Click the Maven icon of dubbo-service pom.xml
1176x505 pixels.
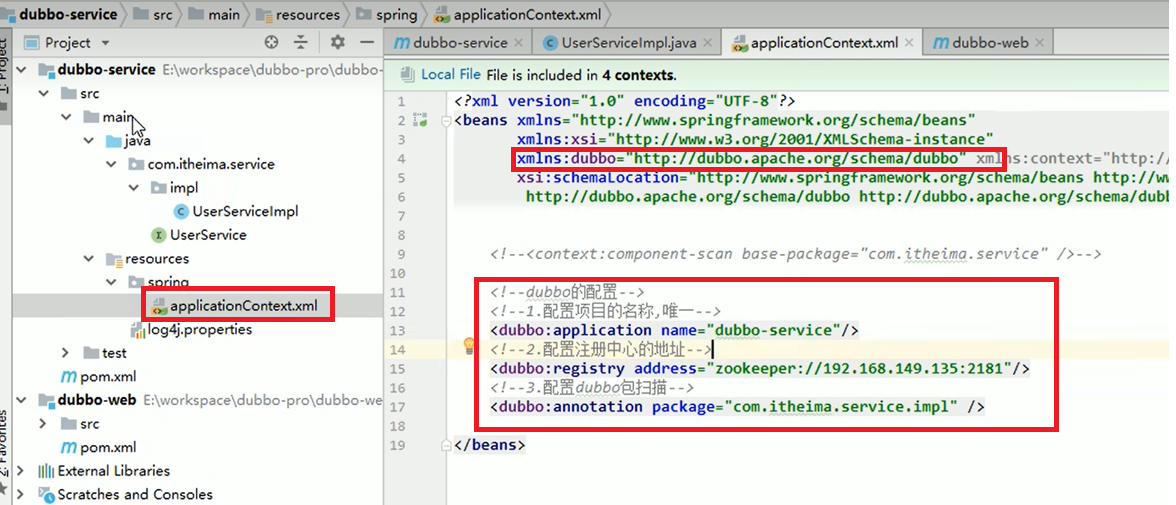tap(68, 377)
